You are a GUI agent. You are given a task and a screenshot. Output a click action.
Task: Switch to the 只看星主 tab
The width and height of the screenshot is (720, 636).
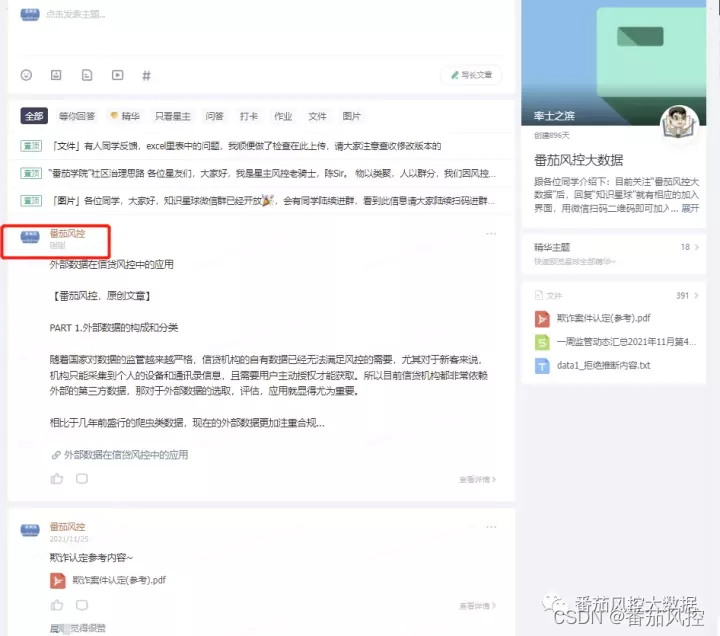pyautogui.click(x=173, y=116)
